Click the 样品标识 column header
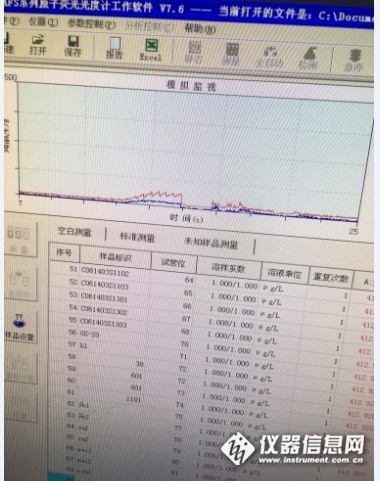380x481 pixels. coord(115,257)
